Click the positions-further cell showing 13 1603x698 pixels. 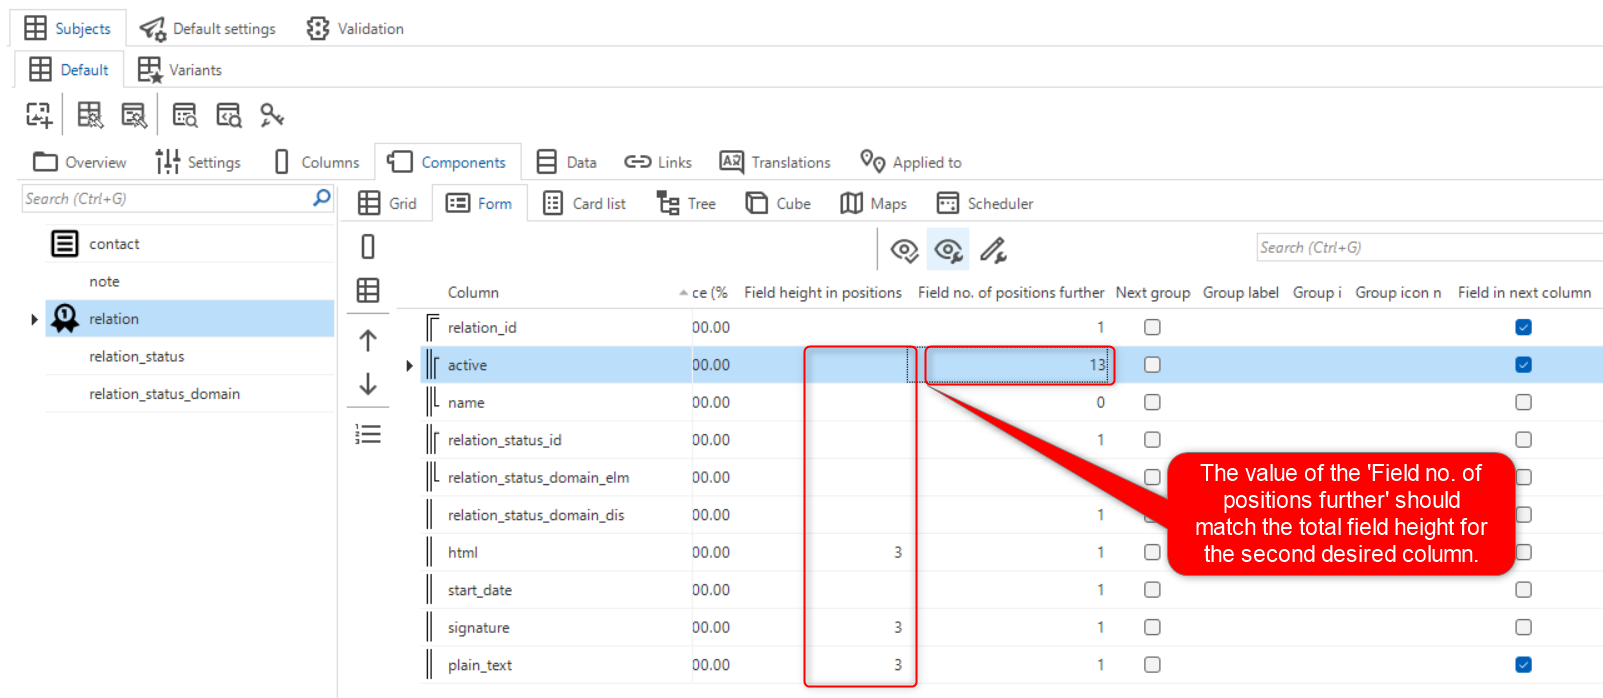1018,365
